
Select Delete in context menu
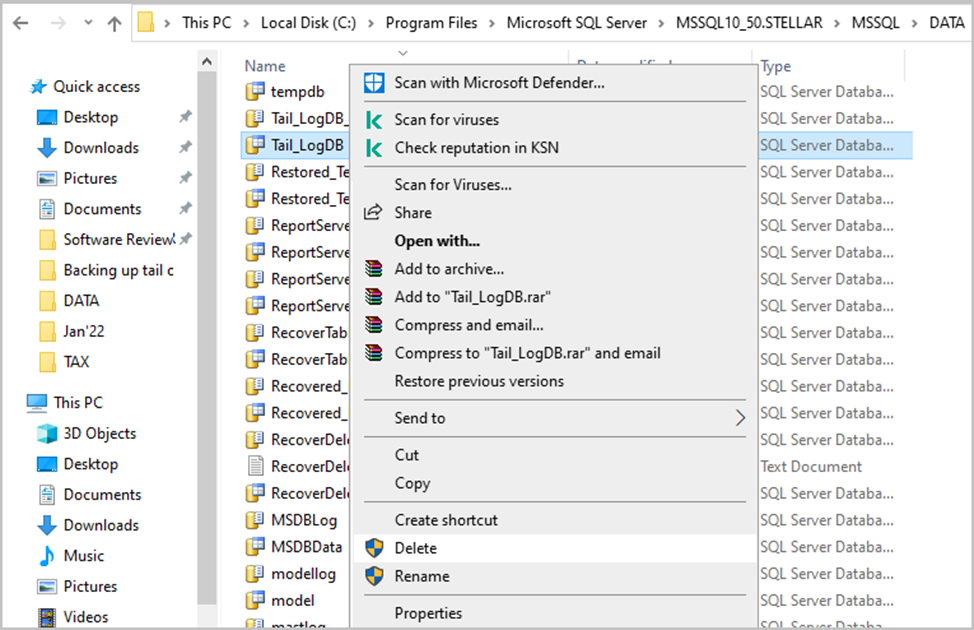coord(554,548)
